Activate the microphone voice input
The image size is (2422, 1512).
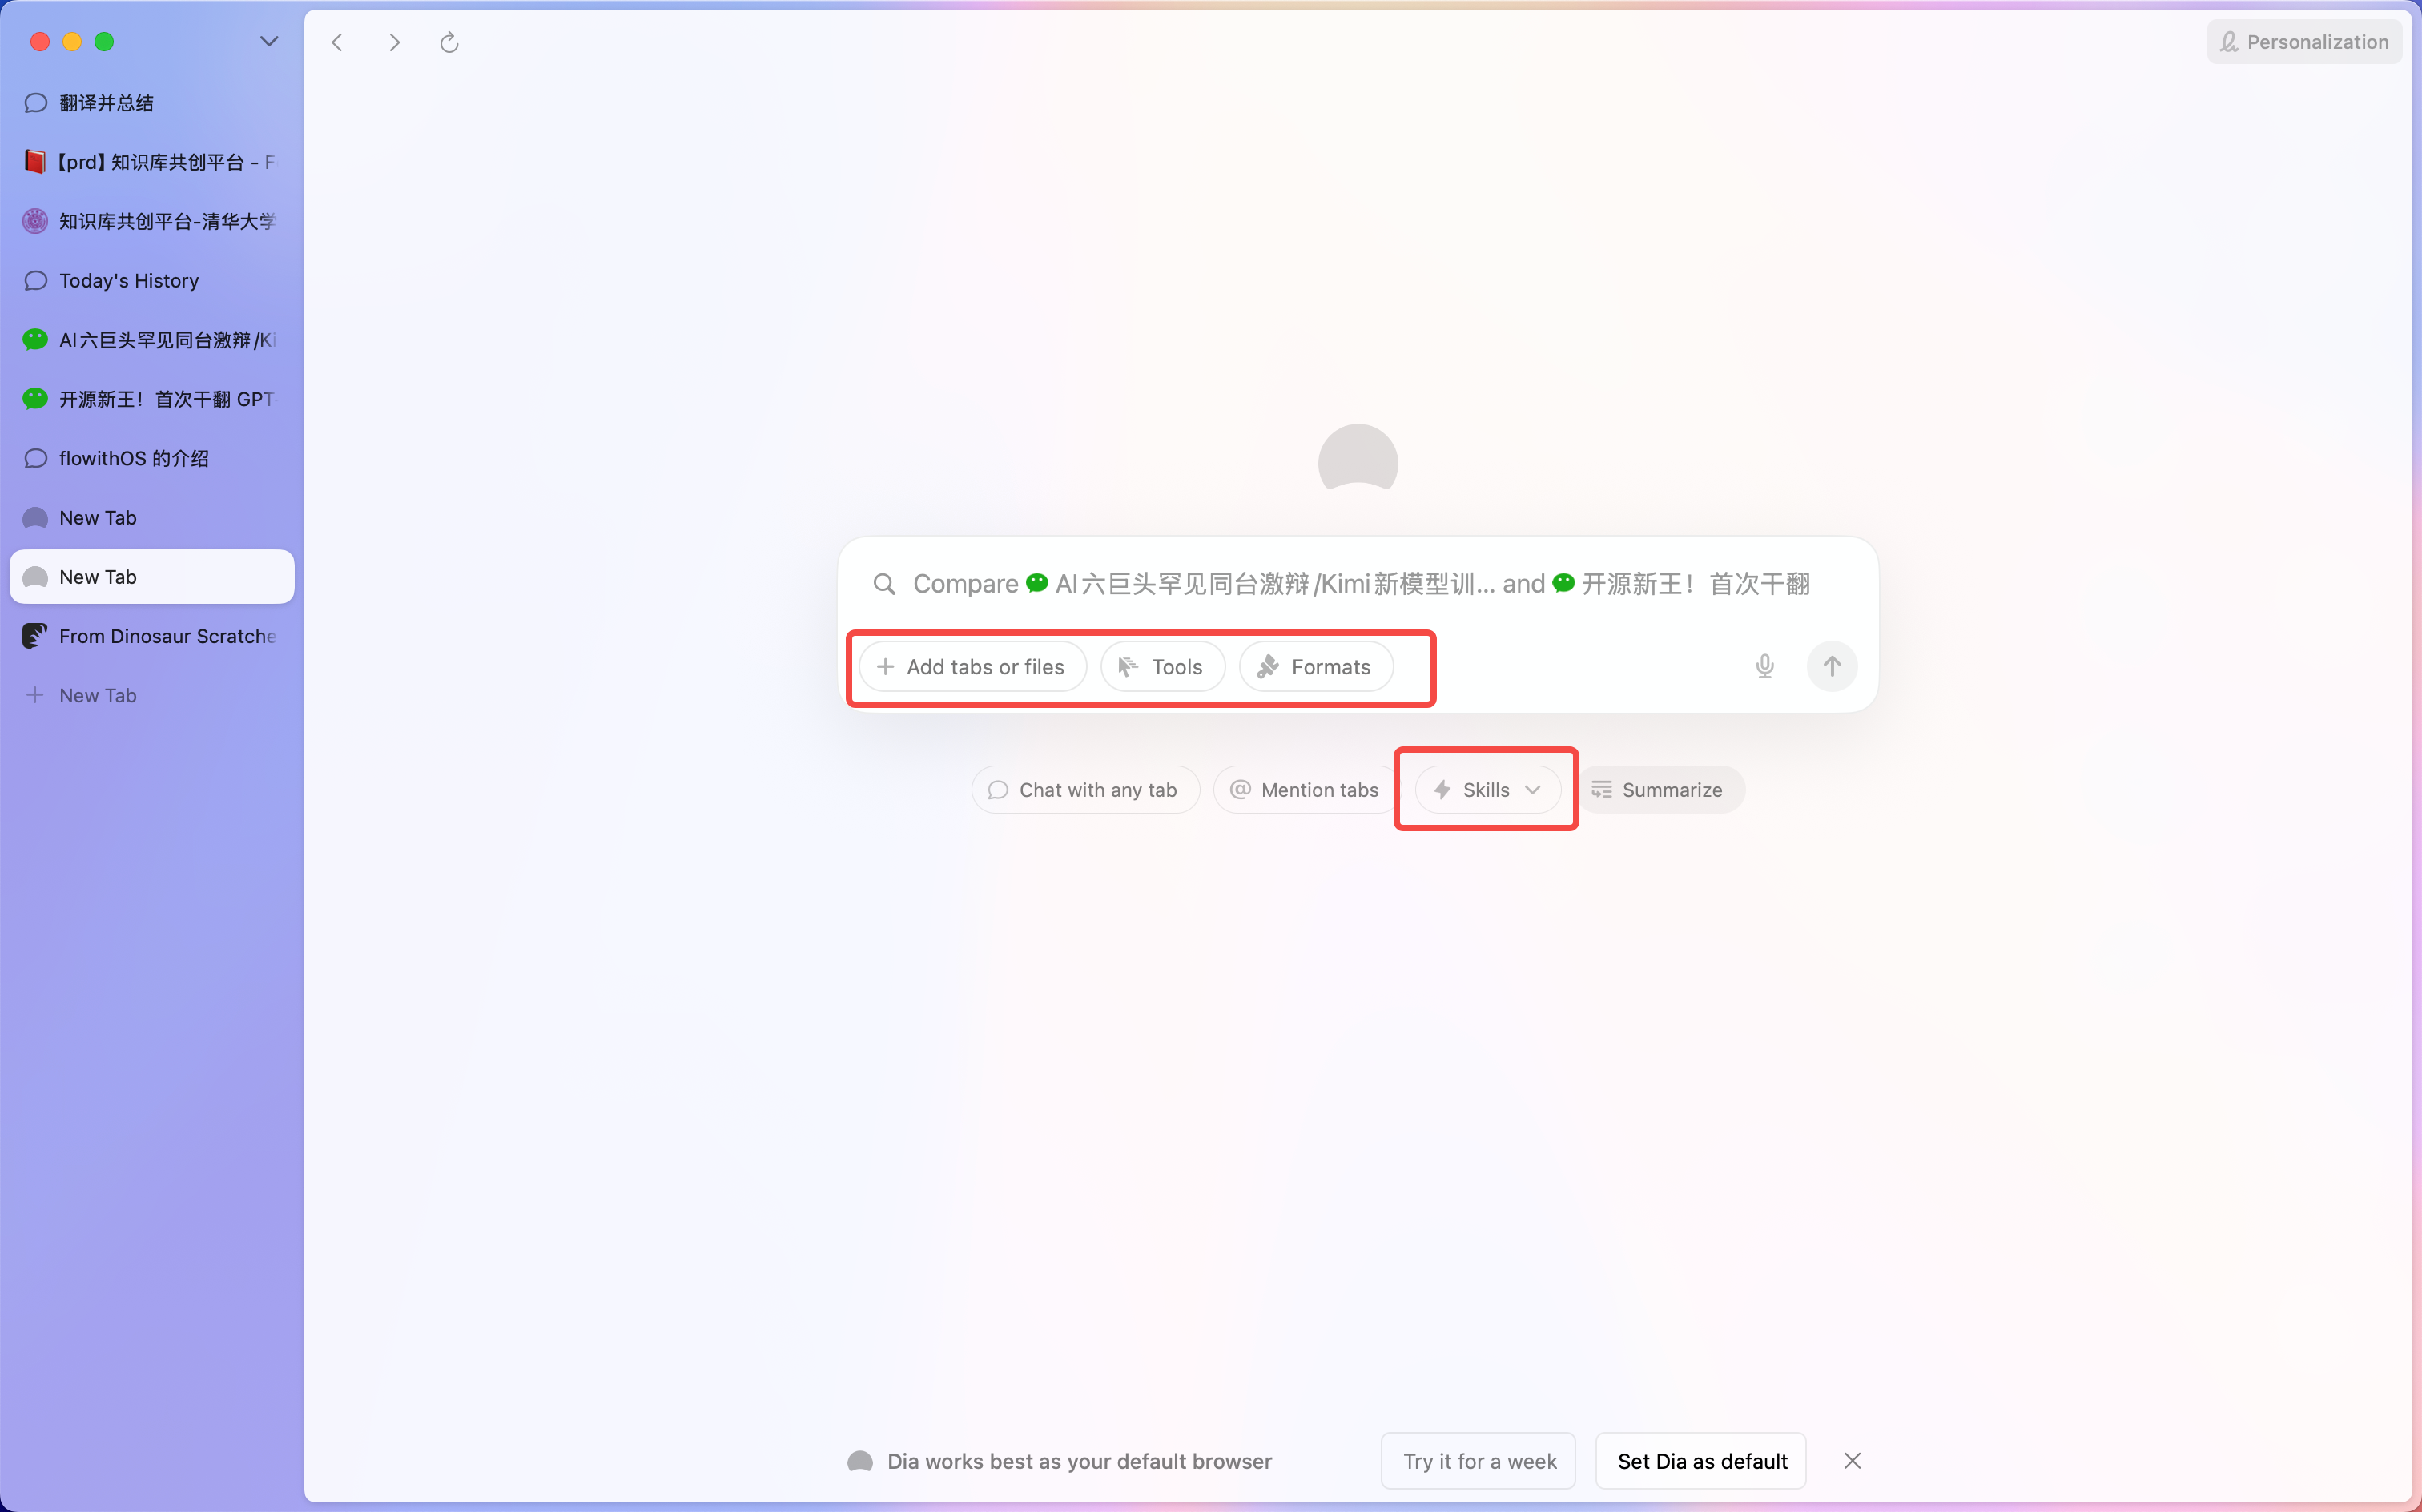pyautogui.click(x=1764, y=666)
